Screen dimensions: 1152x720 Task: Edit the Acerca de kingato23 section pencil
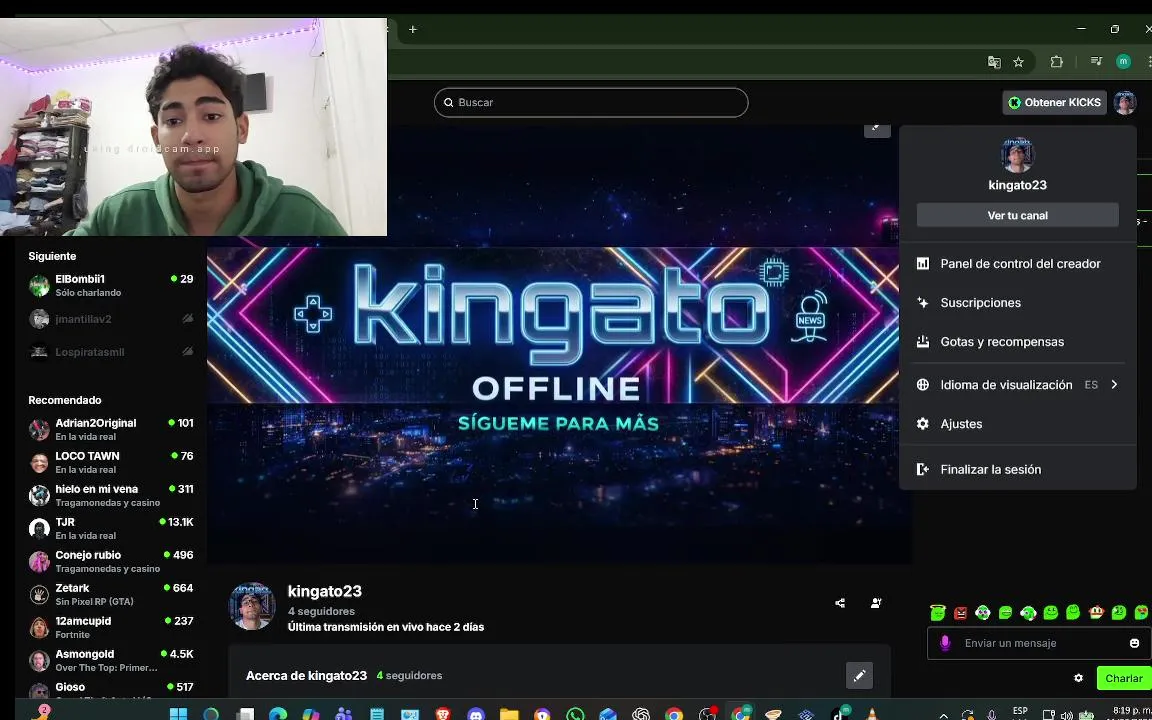pos(860,675)
